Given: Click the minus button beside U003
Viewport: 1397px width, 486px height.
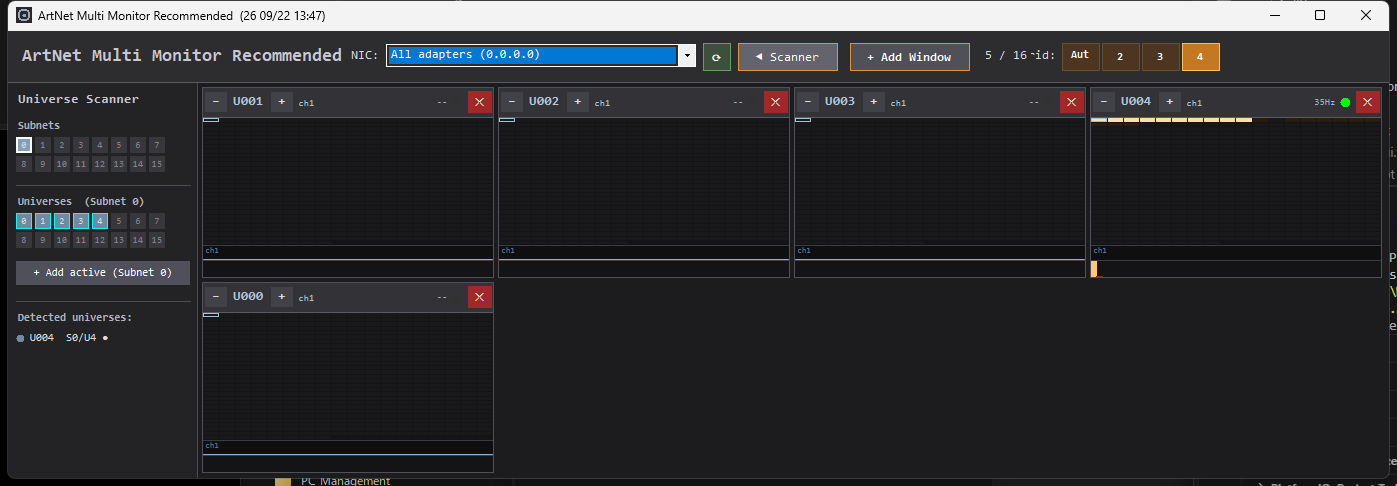Looking at the screenshot, I should 808,102.
